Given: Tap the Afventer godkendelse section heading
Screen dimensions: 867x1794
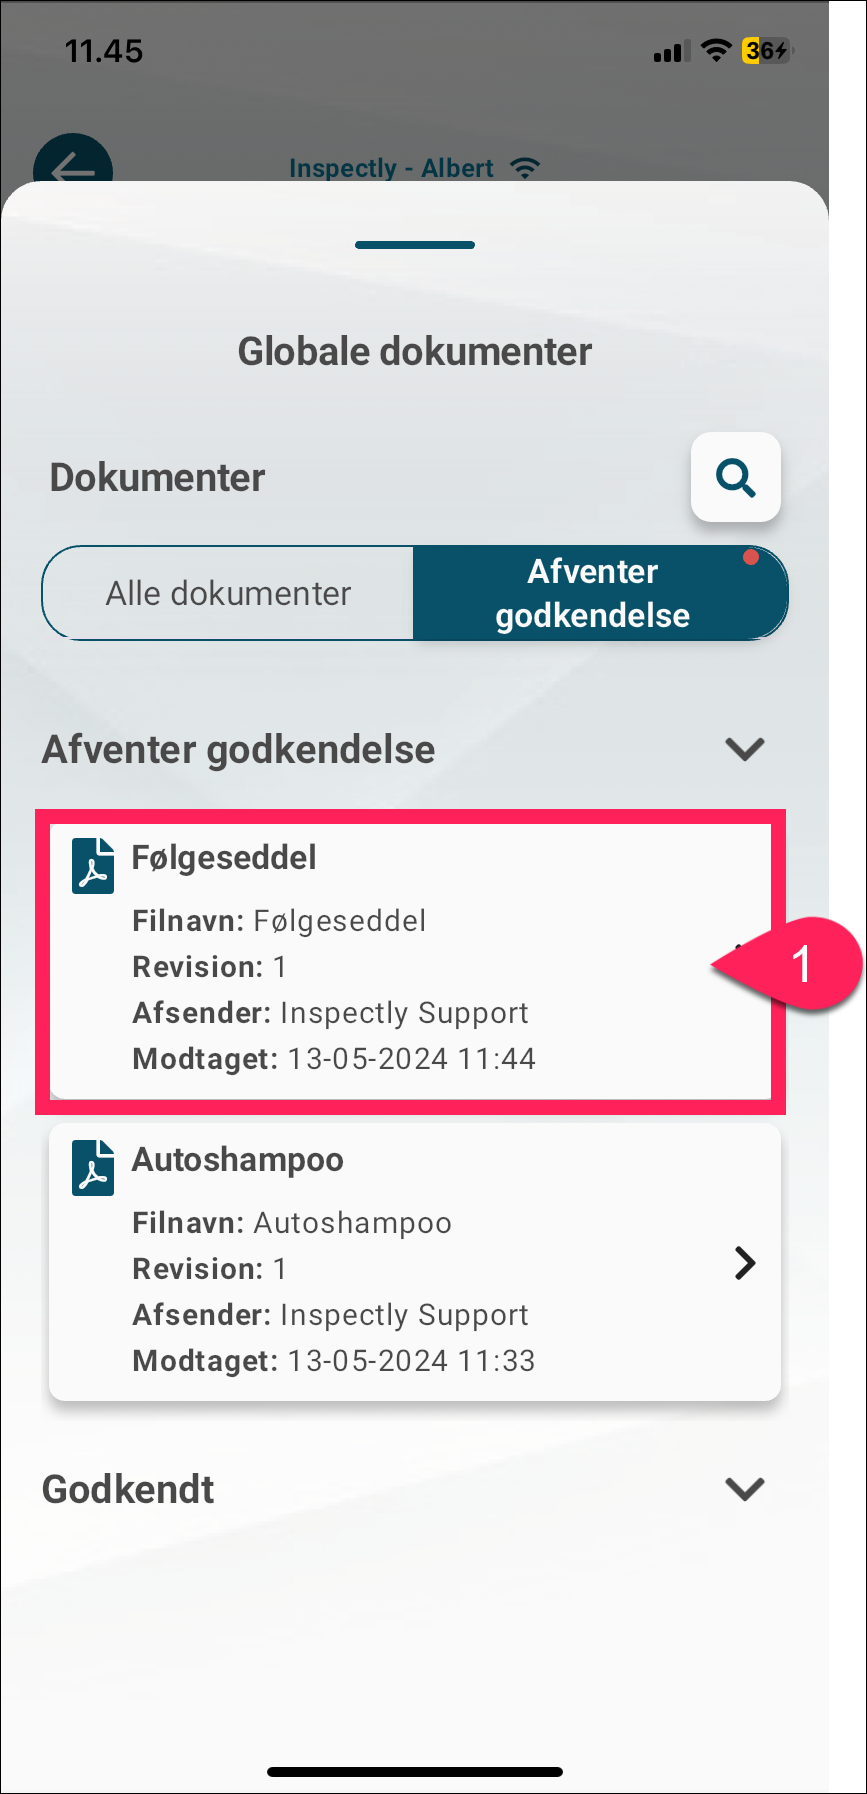Looking at the screenshot, I should coord(238,749).
